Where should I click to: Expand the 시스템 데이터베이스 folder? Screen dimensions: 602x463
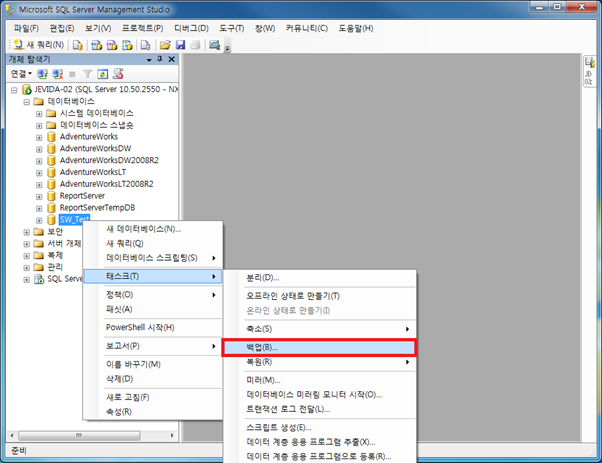(39, 114)
